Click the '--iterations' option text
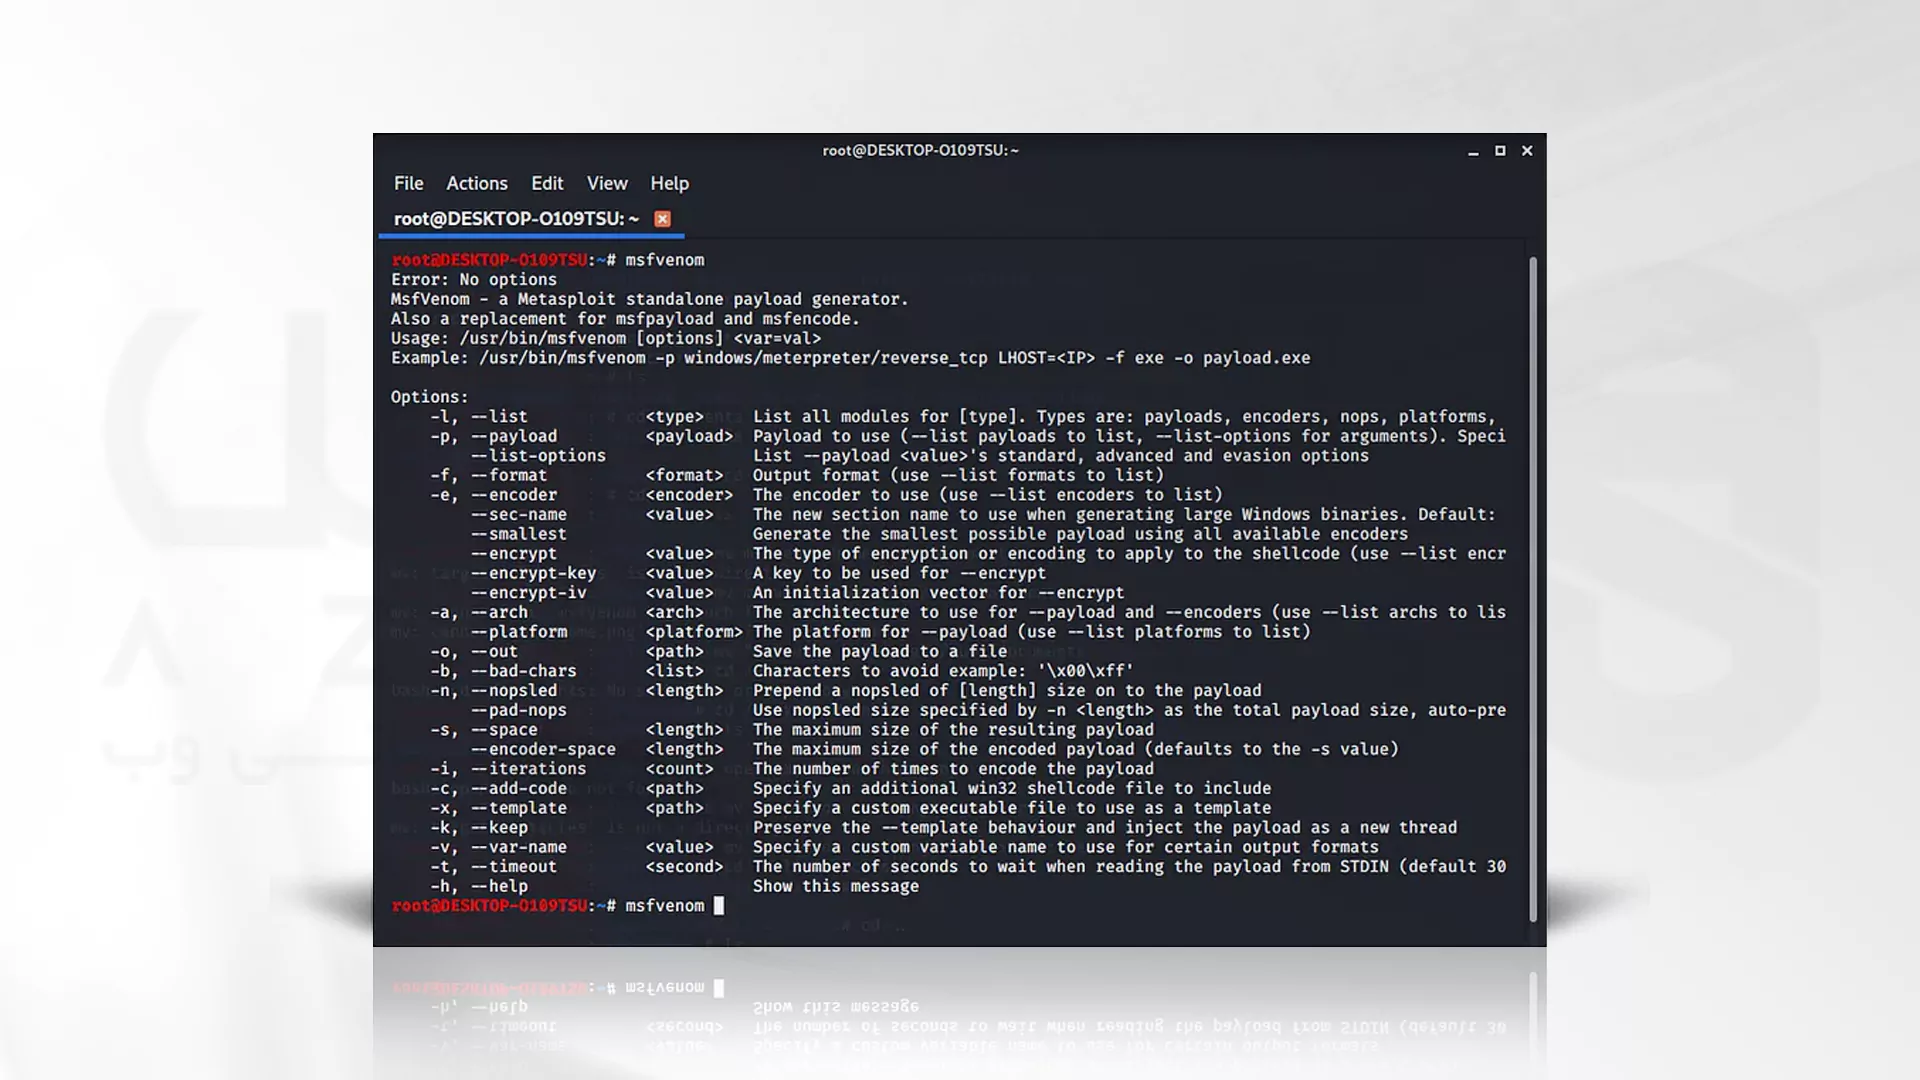The width and height of the screenshot is (1920, 1080). tap(528, 769)
